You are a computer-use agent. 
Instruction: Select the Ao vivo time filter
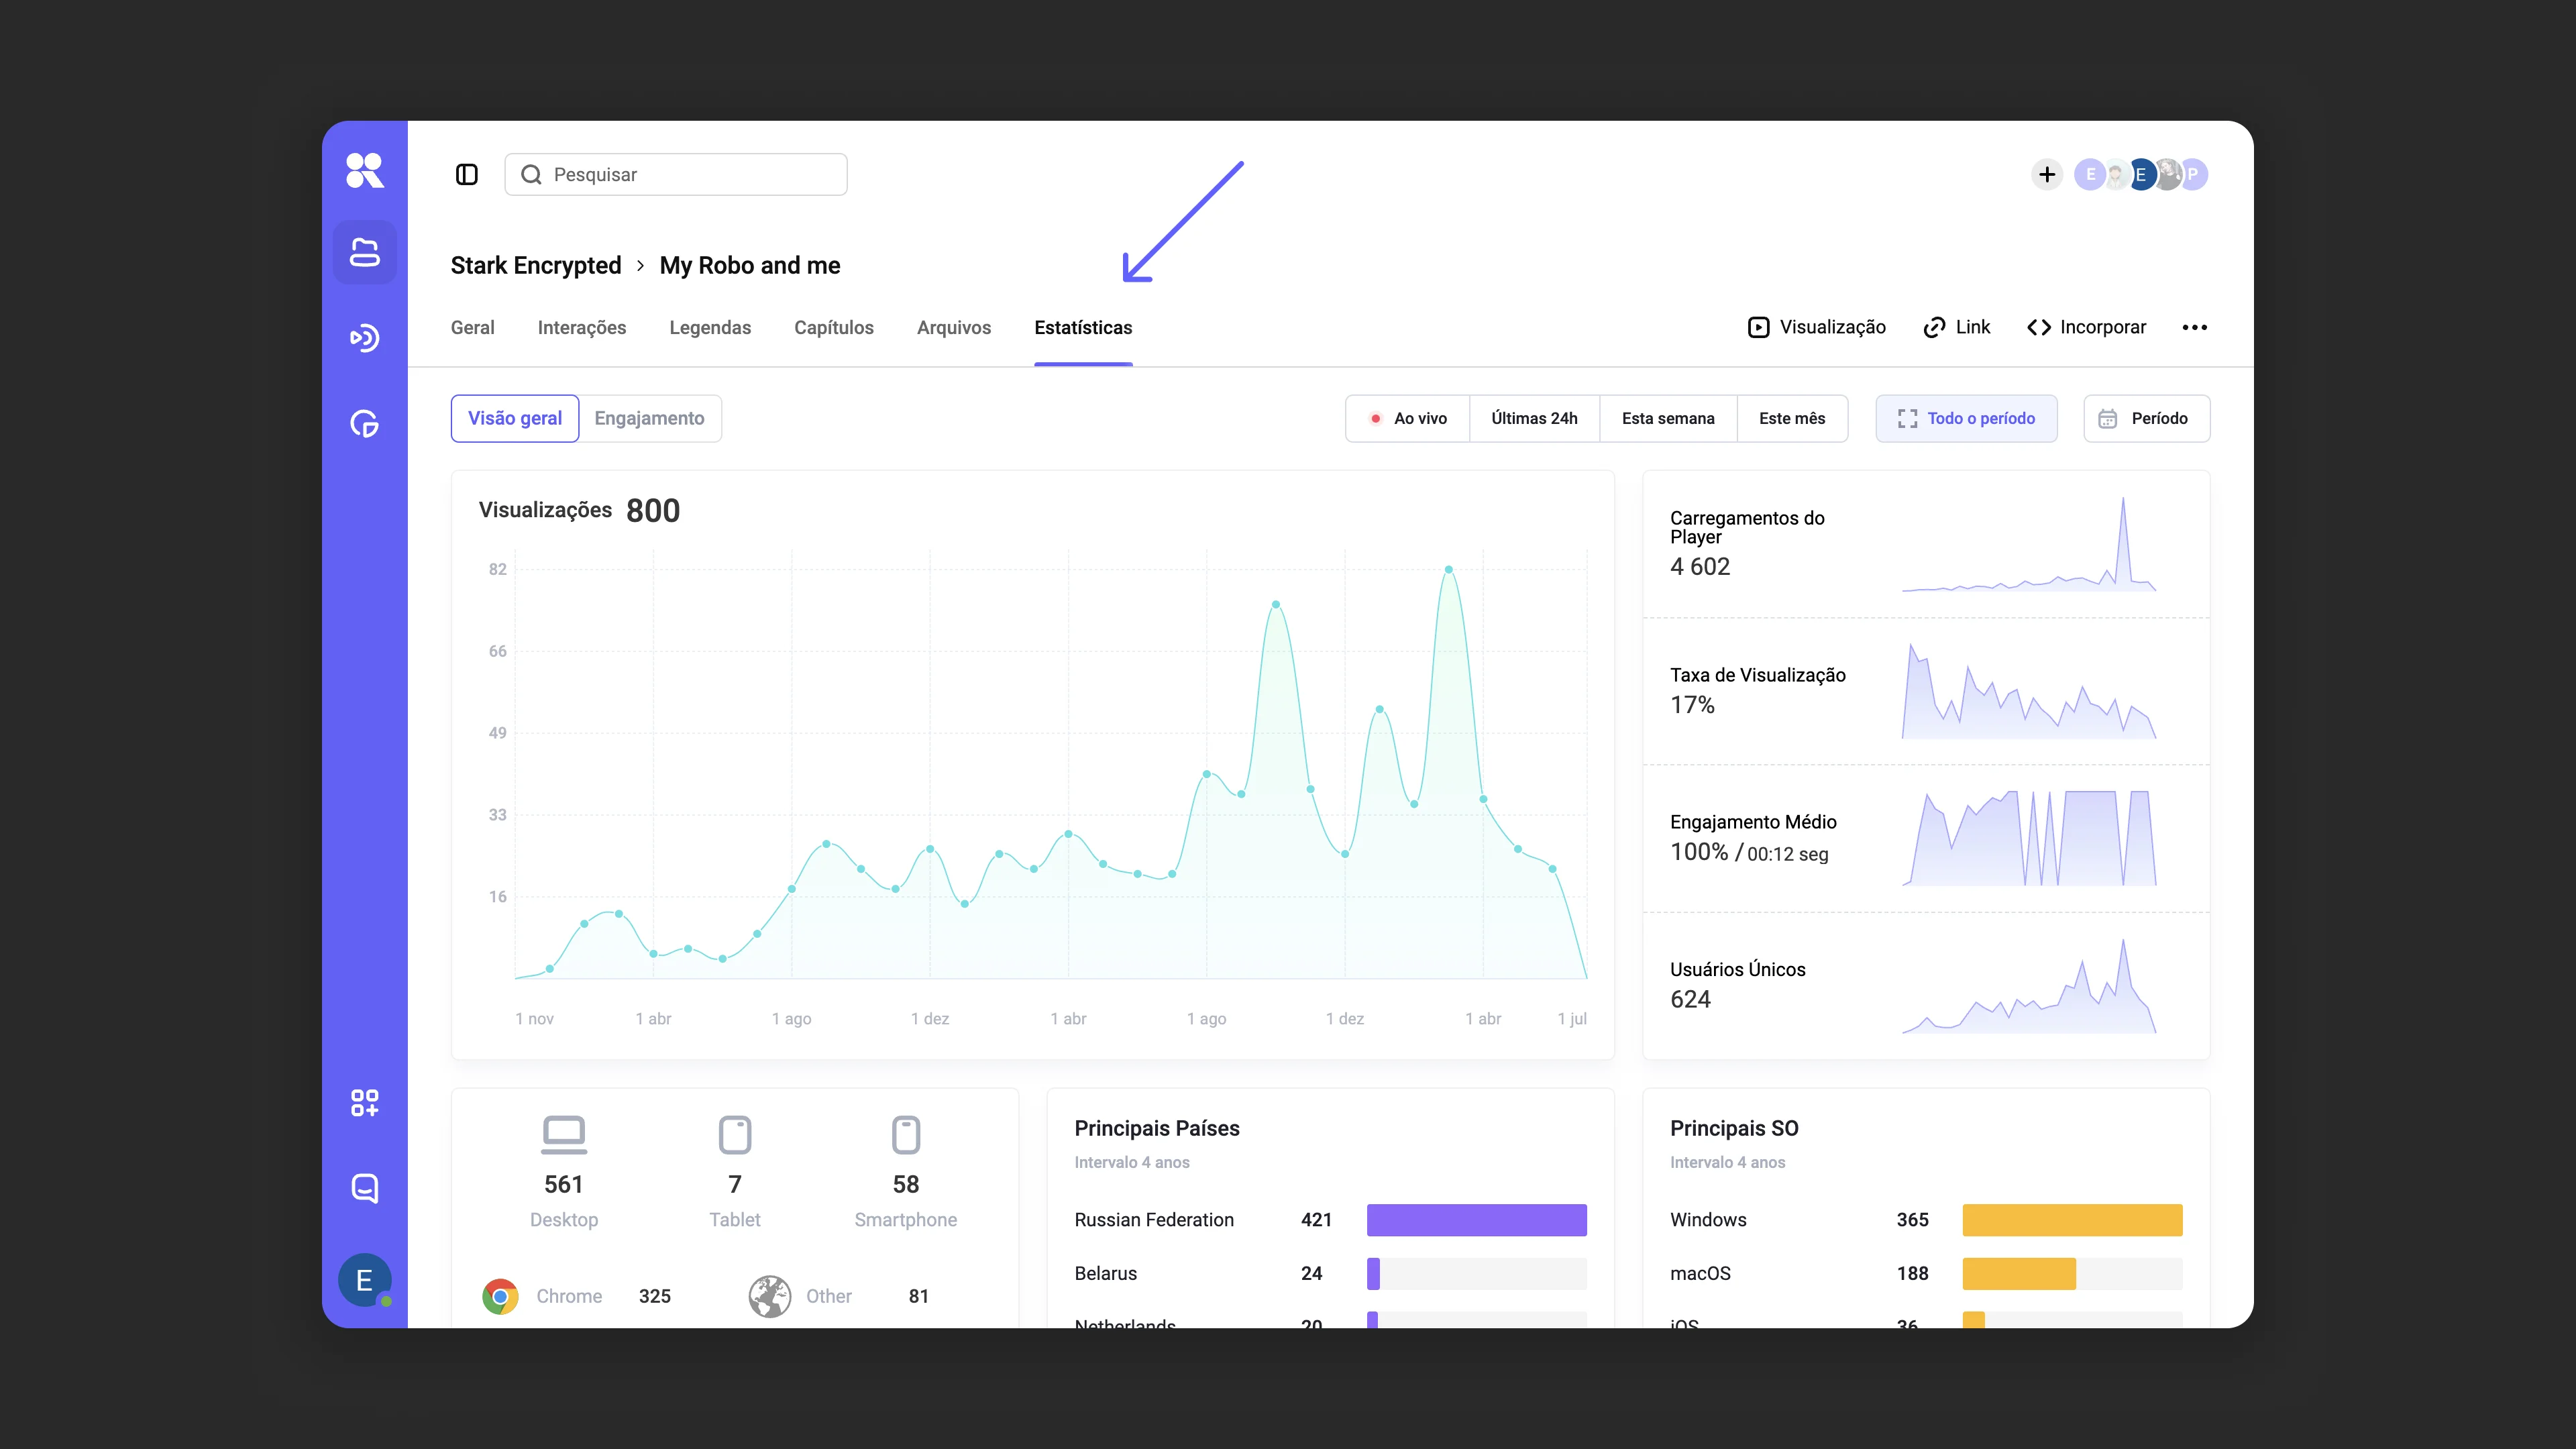1408,419
